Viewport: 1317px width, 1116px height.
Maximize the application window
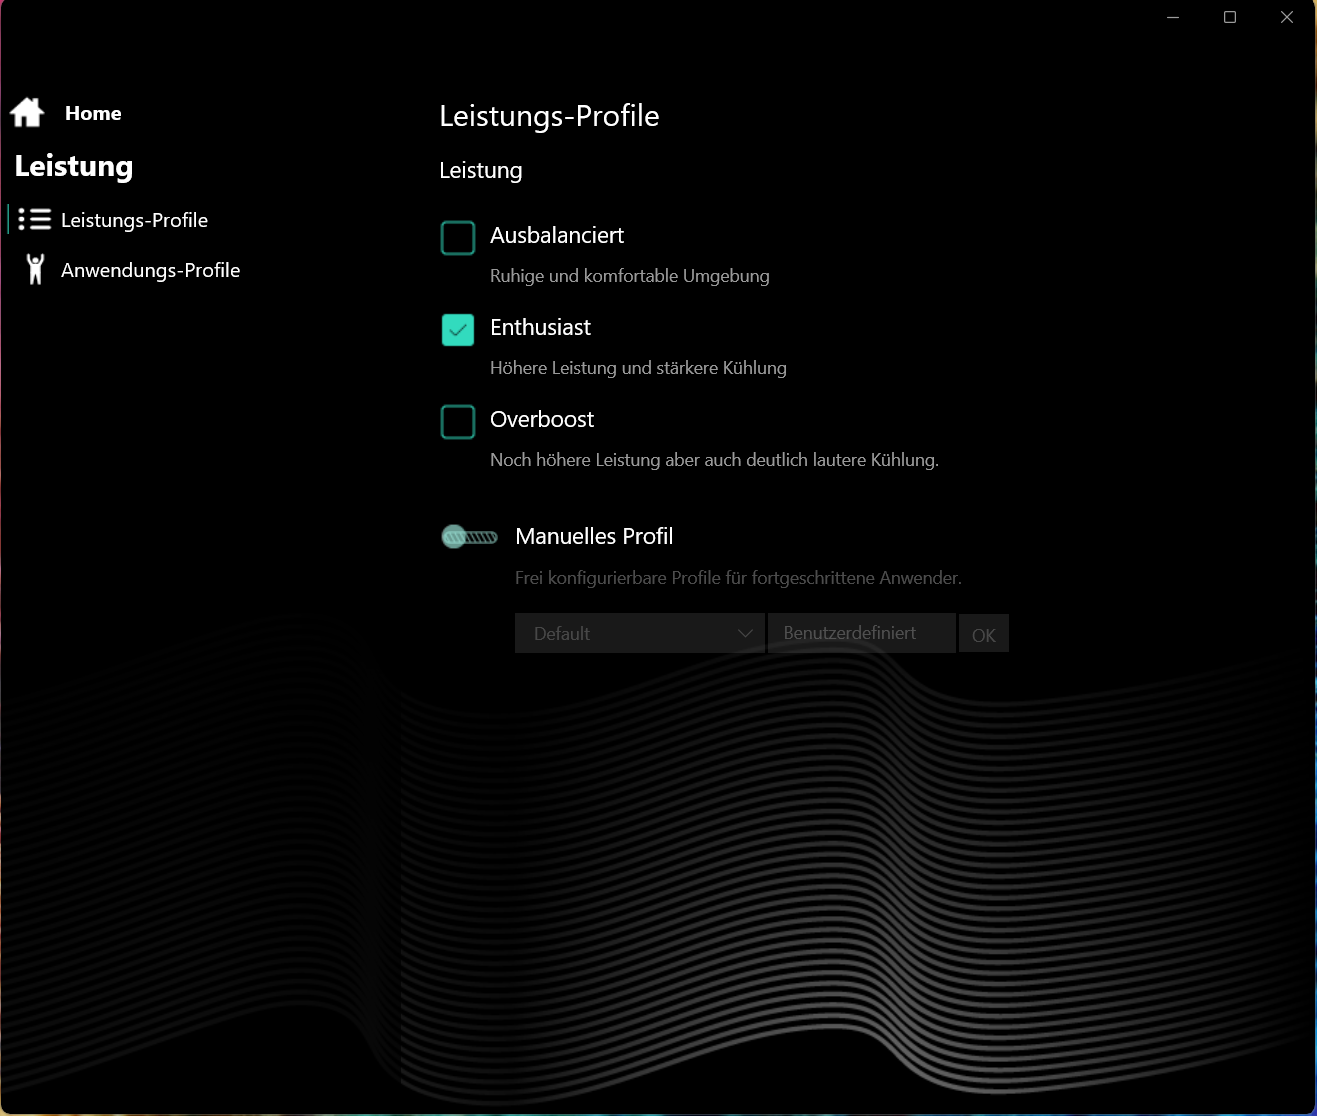(x=1230, y=17)
